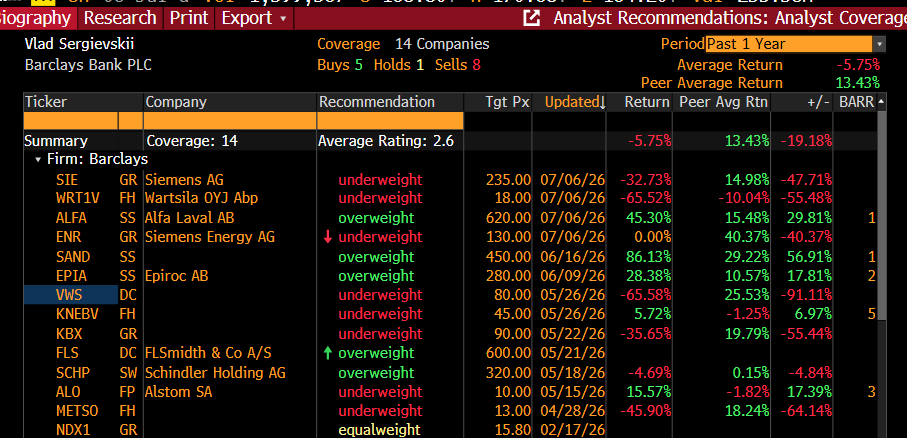907x438 pixels.
Task: Click analyst name Vlad Sergievskii
Action: 79,44
